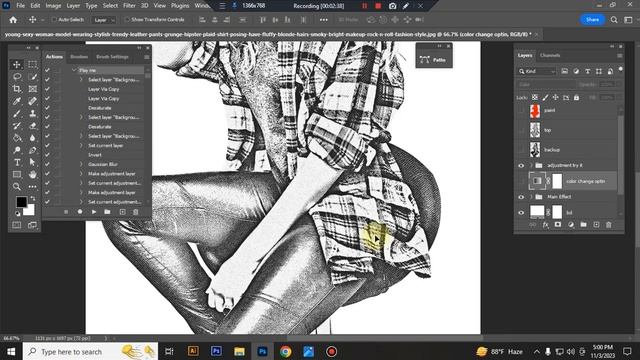
Task: Click the Home icon in options bar
Action: pyautogui.click(x=13, y=20)
